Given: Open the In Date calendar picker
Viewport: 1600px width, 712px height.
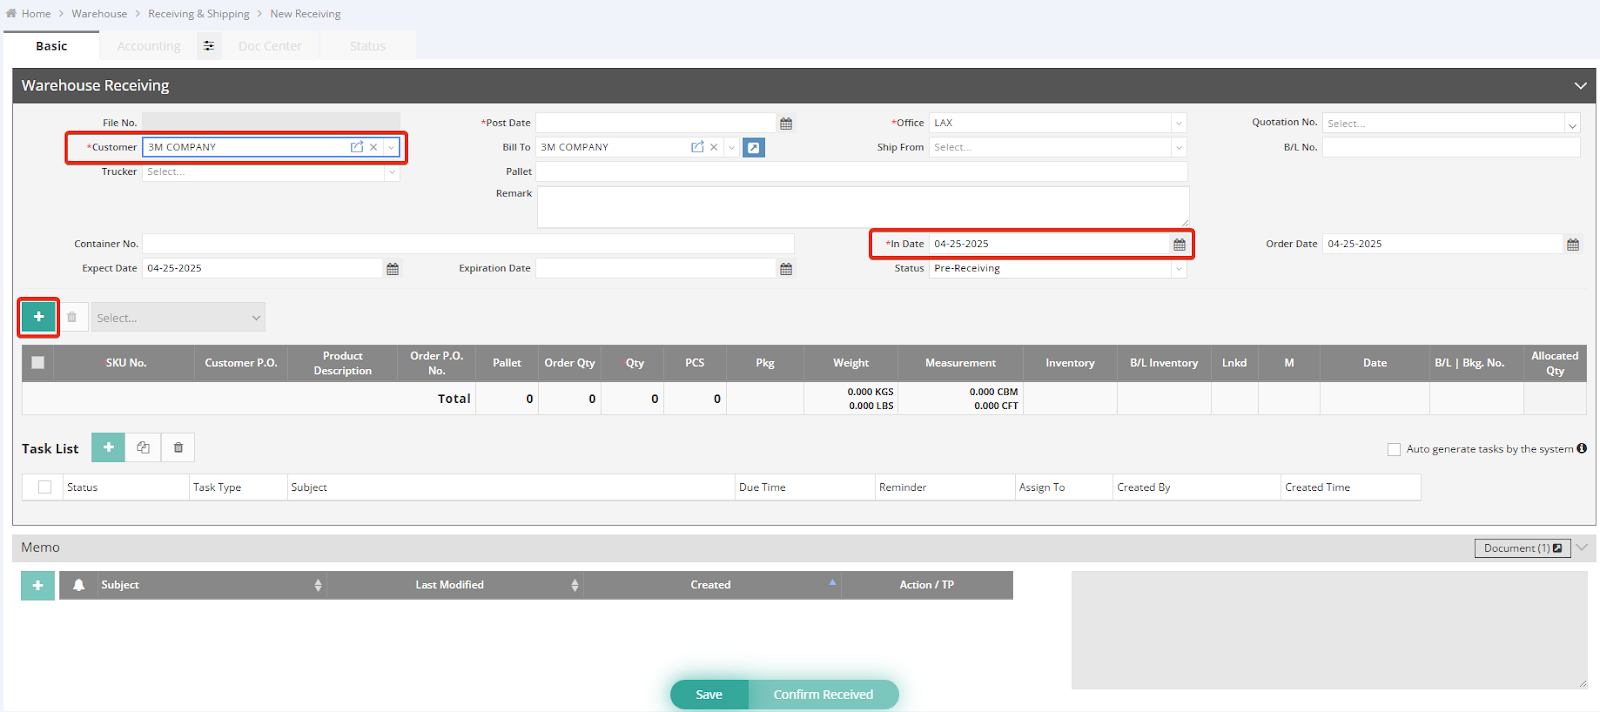Looking at the screenshot, I should (x=1179, y=244).
